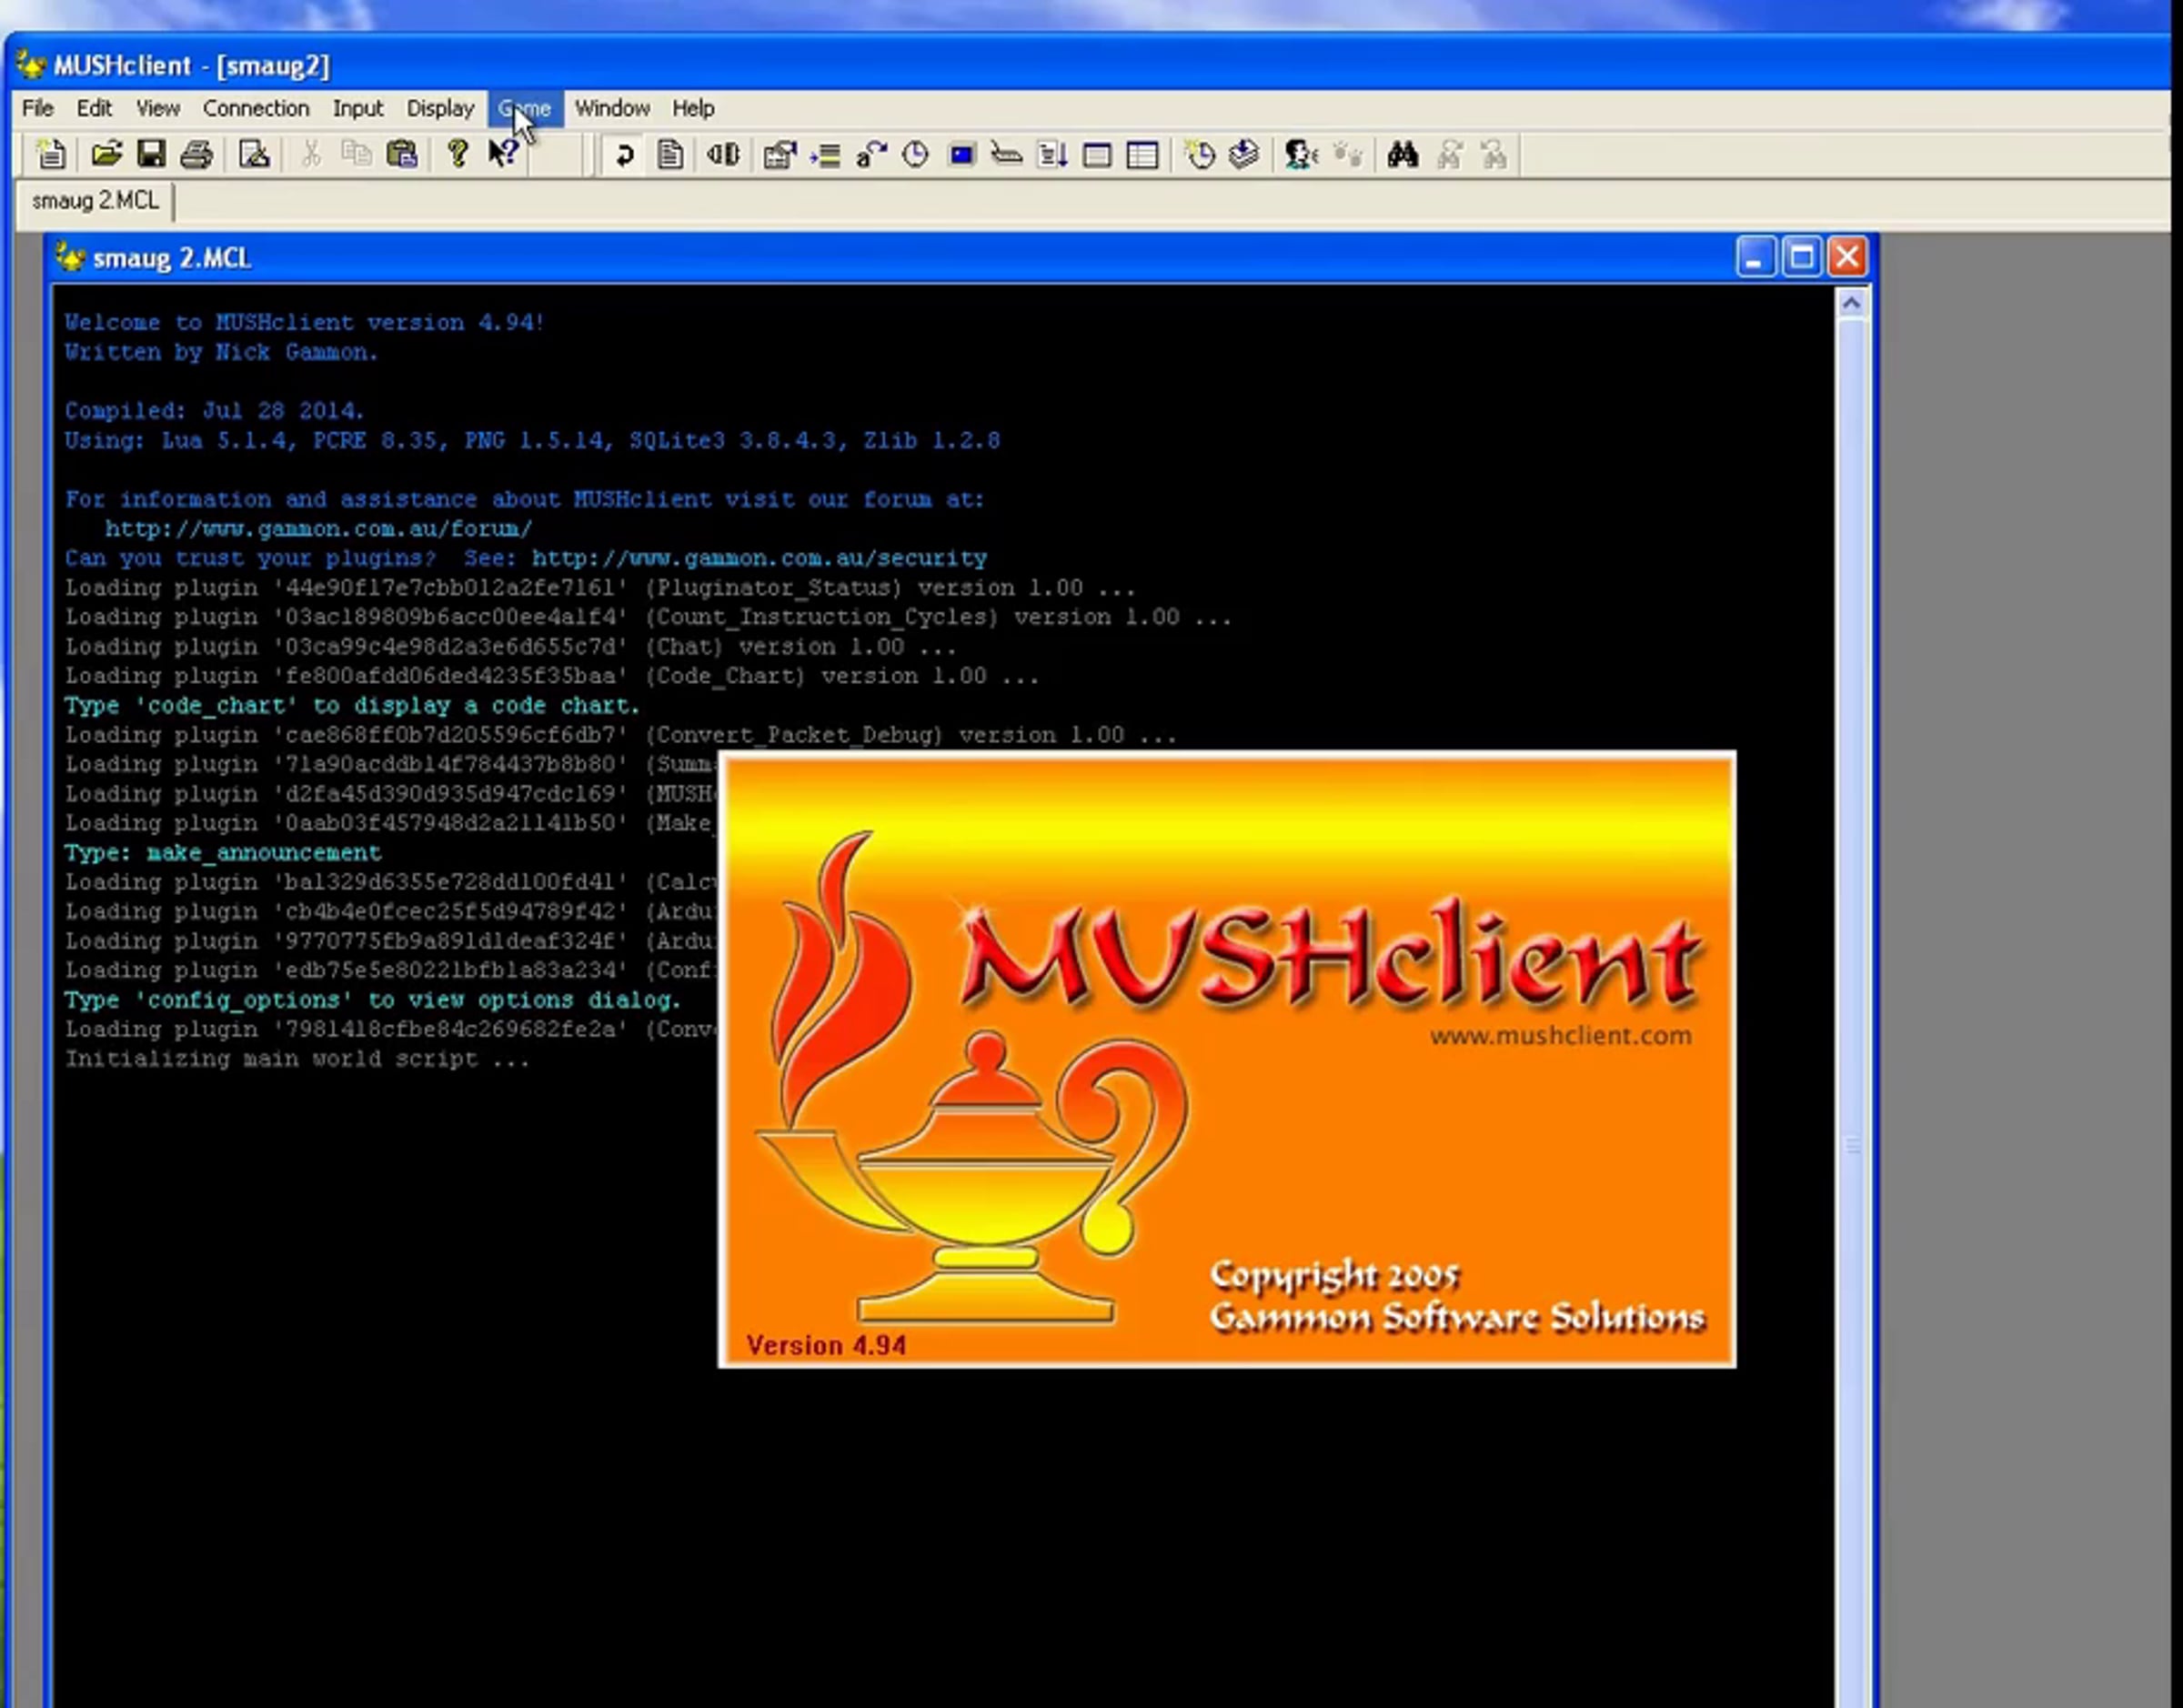This screenshot has width=2183, height=1708.
Task: Open the Window menu
Action: 612,108
